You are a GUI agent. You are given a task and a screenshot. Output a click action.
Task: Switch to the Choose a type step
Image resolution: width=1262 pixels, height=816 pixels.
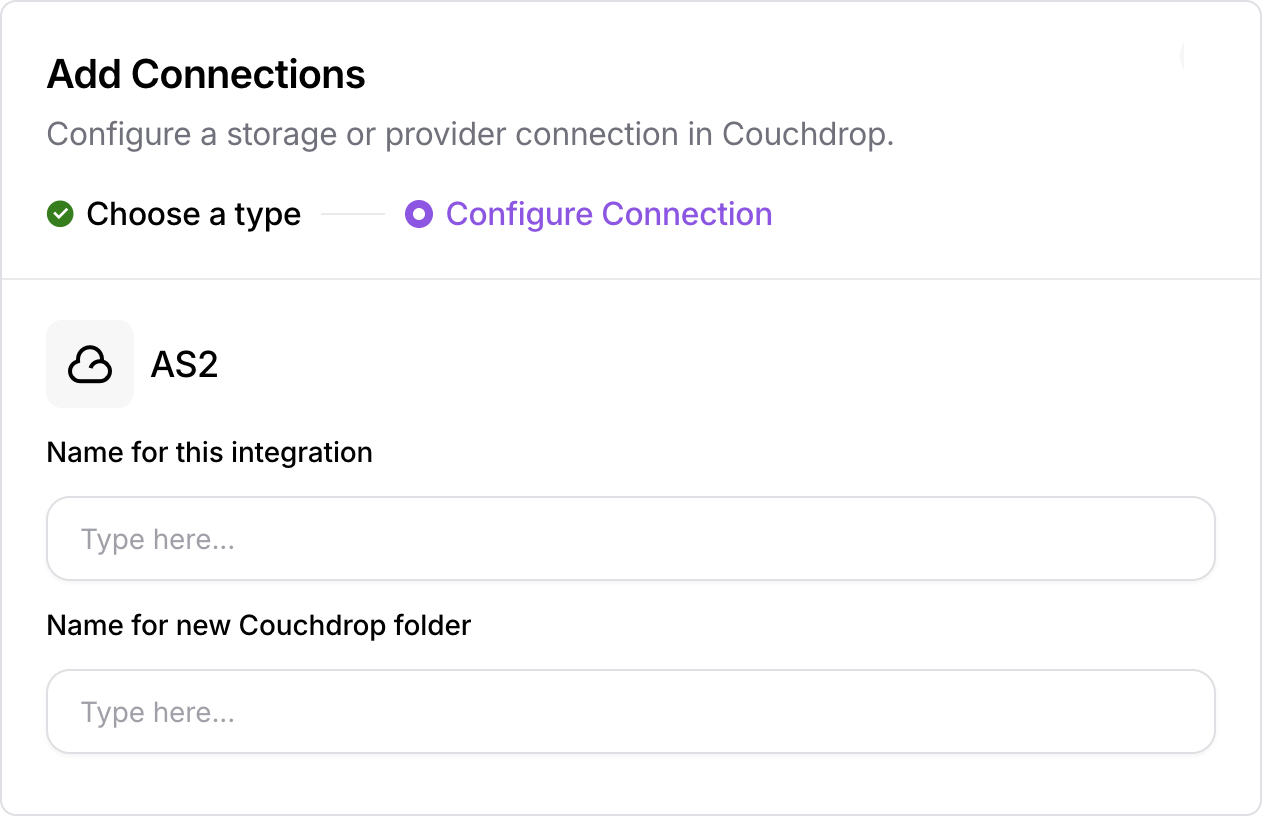pyautogui.click(x=194, y=214)
